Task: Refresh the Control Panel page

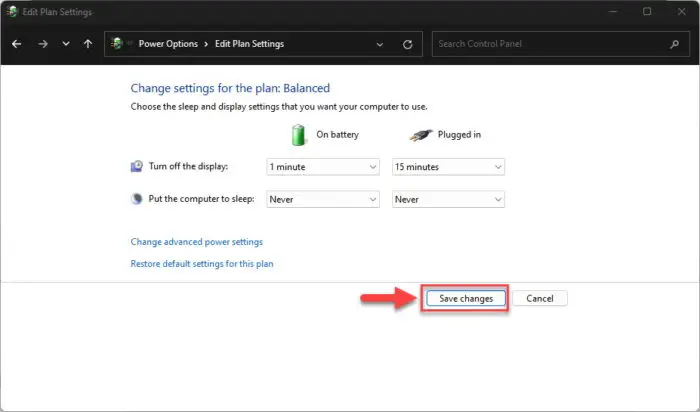Action: (x=407, y=44)
